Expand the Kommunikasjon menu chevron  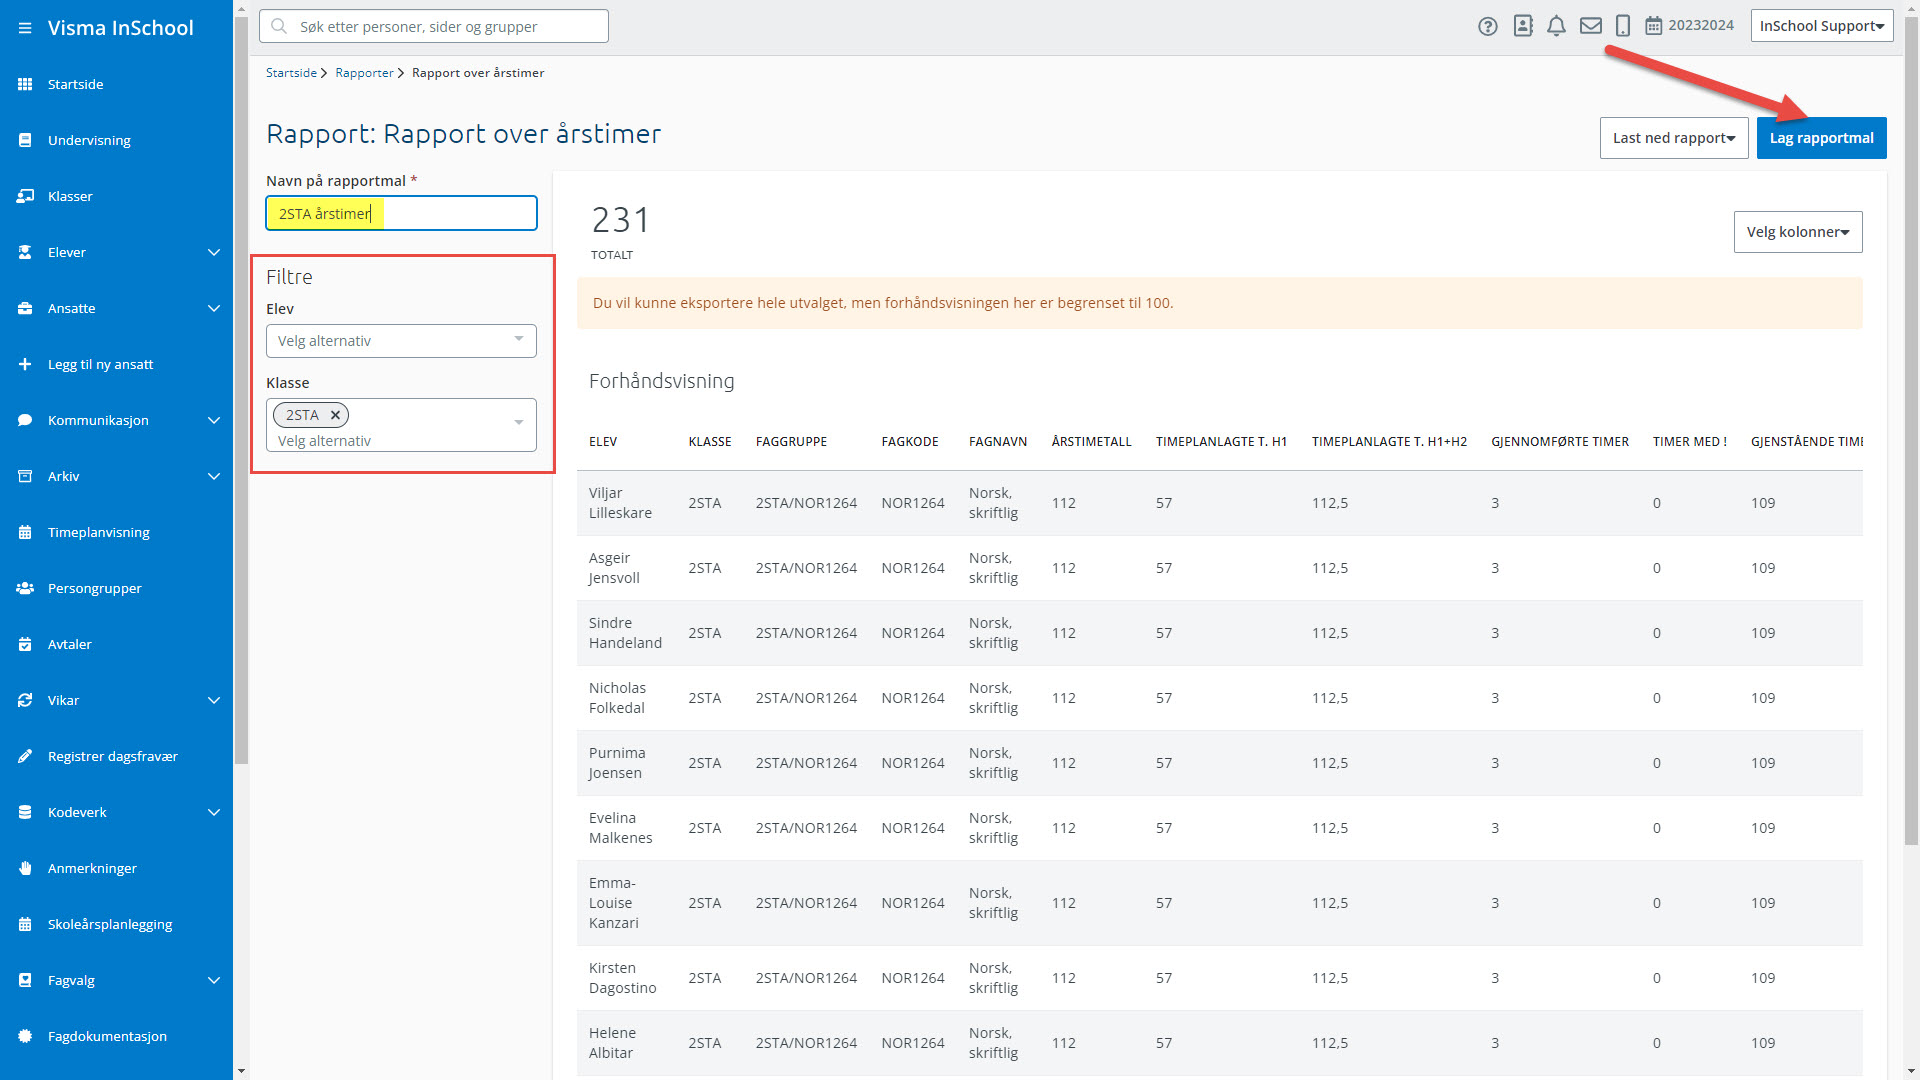(213, 420)
